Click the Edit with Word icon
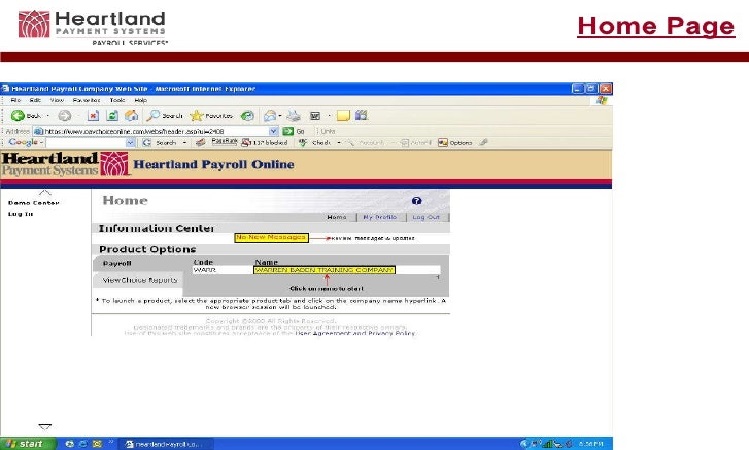The height and width of the screenshot is (450, 749). [315, 116]
